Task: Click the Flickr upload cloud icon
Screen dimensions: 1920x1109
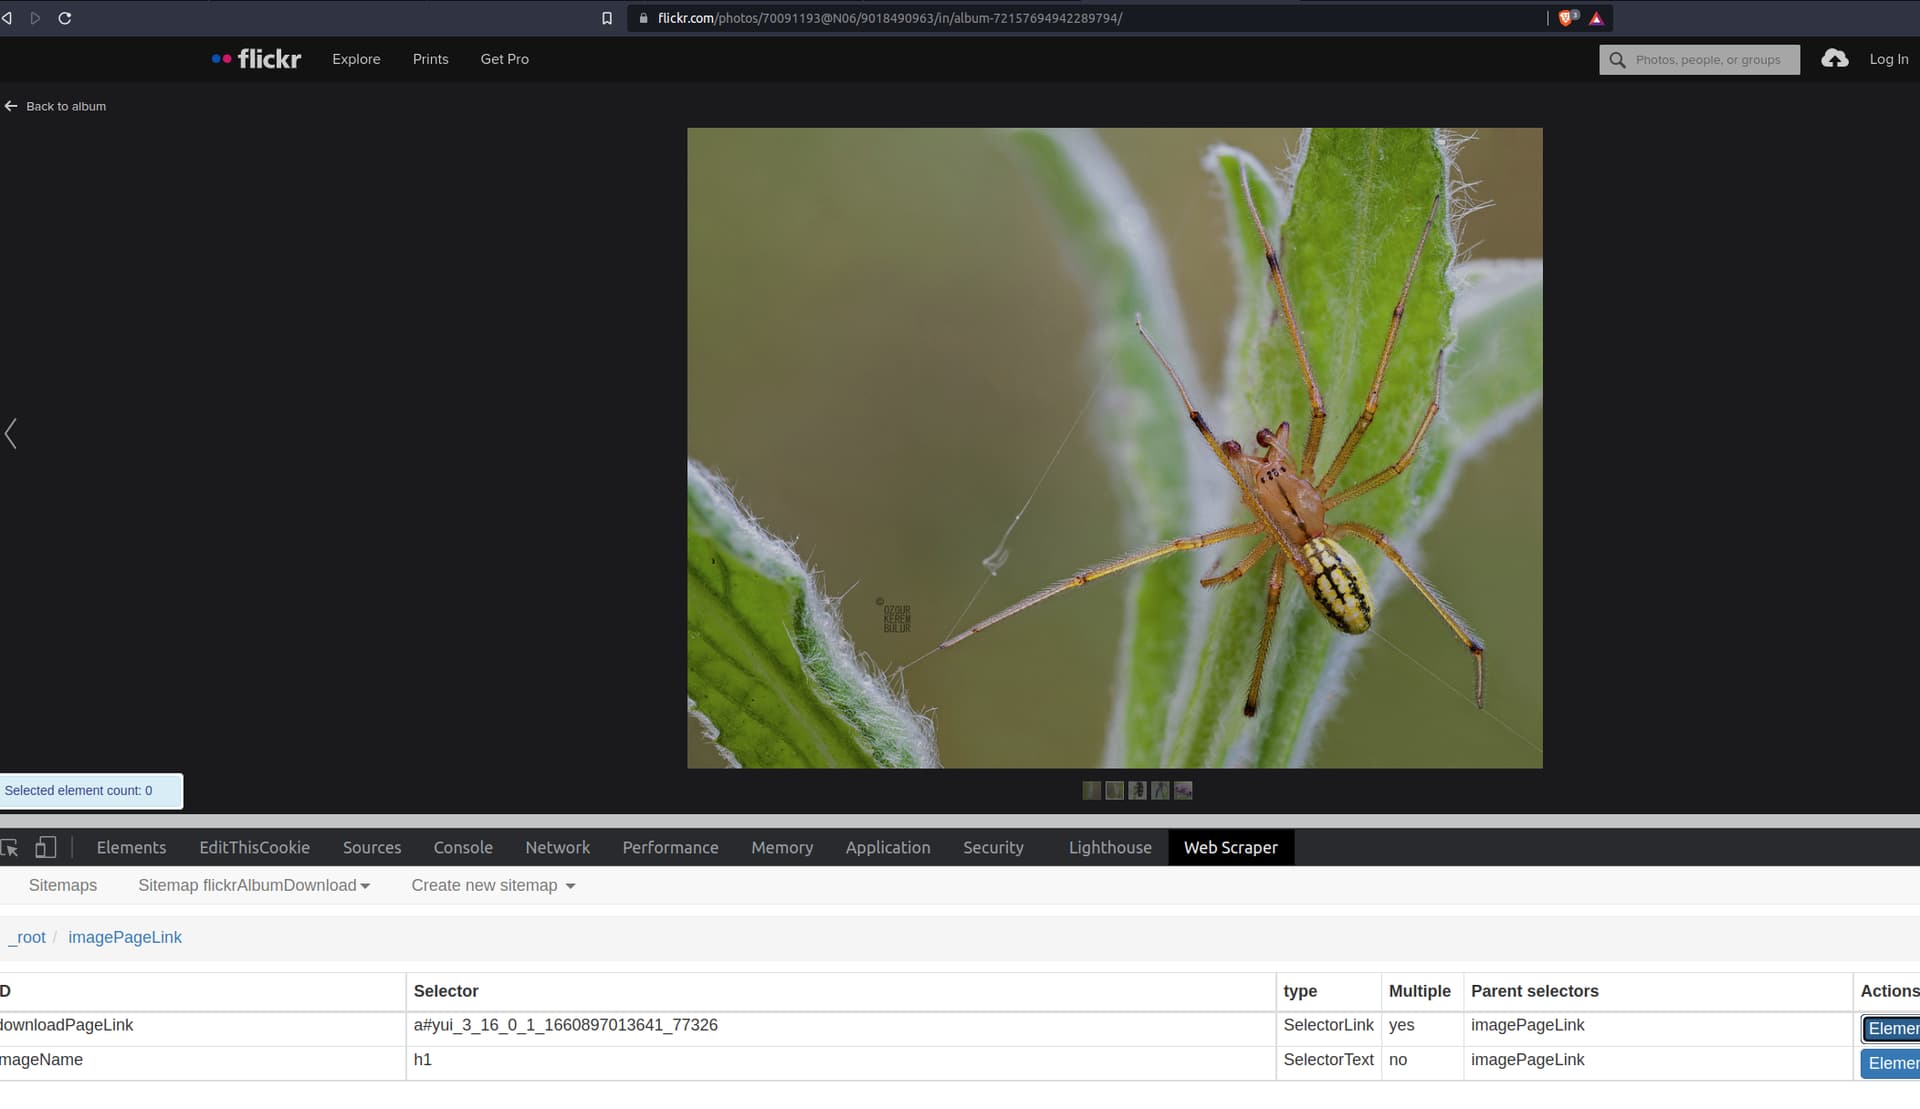Action: [x=1834, y=59]
